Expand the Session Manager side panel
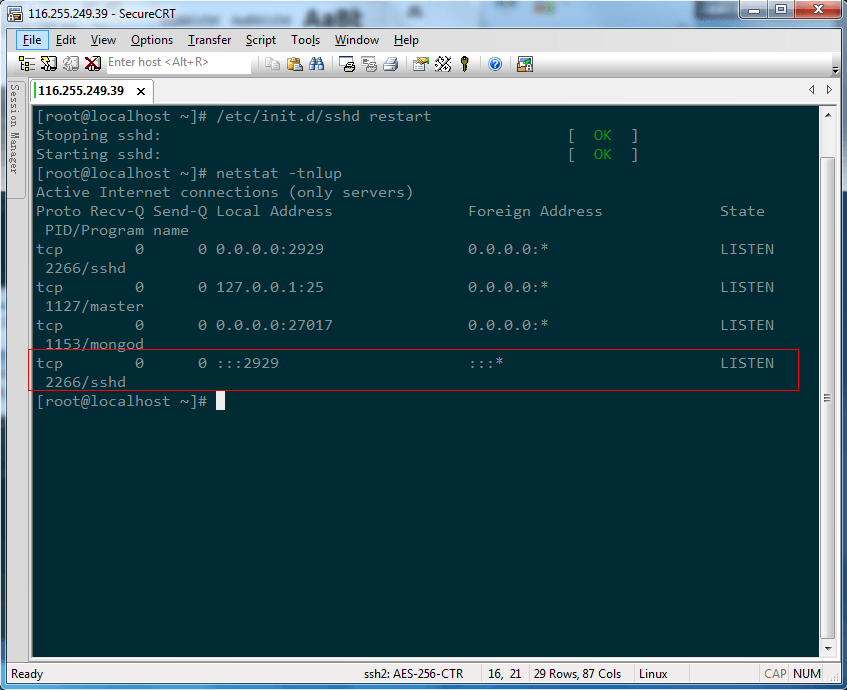847x690 pixels. point(15,128)
